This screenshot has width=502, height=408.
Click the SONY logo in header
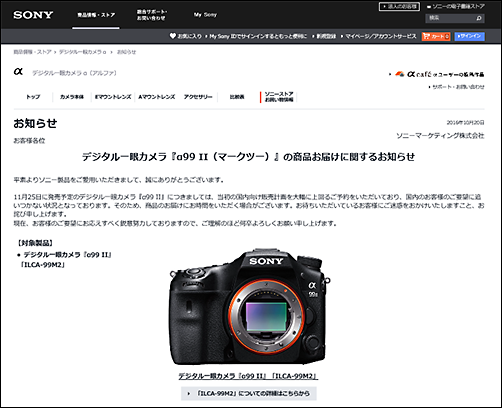33,15
